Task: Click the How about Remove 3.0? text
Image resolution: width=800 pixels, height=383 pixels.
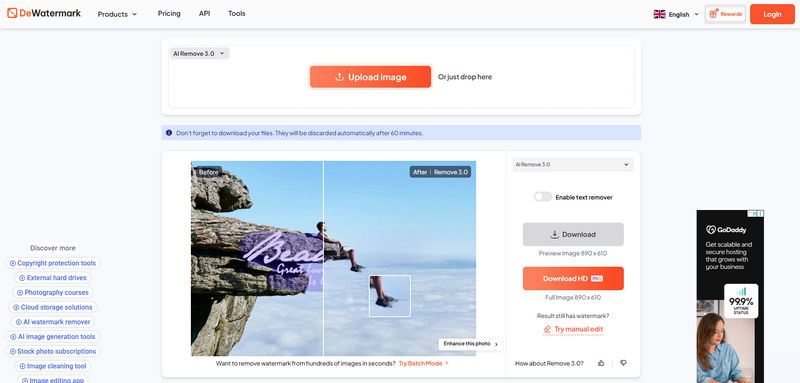Action: pyautogui.click(x=549, y=363)
